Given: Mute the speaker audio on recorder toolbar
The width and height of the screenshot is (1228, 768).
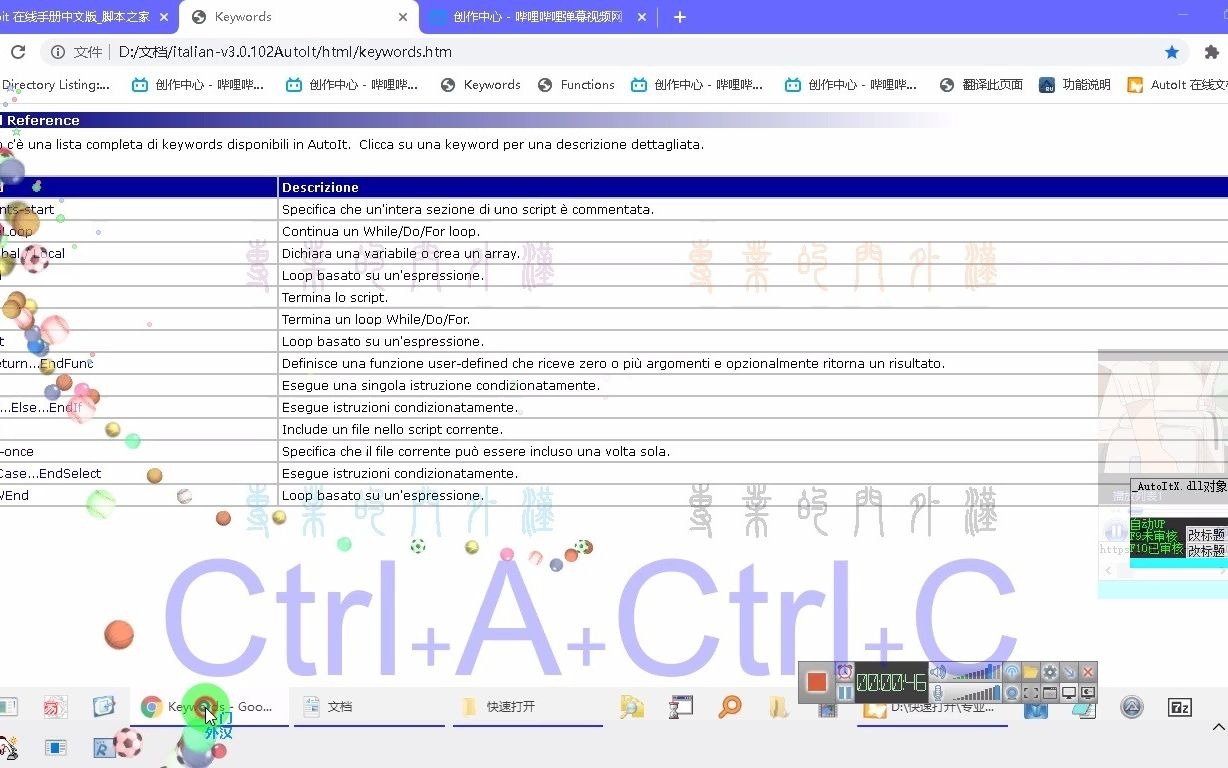Looking at the screenshot, I should click(x=937, y=671).
